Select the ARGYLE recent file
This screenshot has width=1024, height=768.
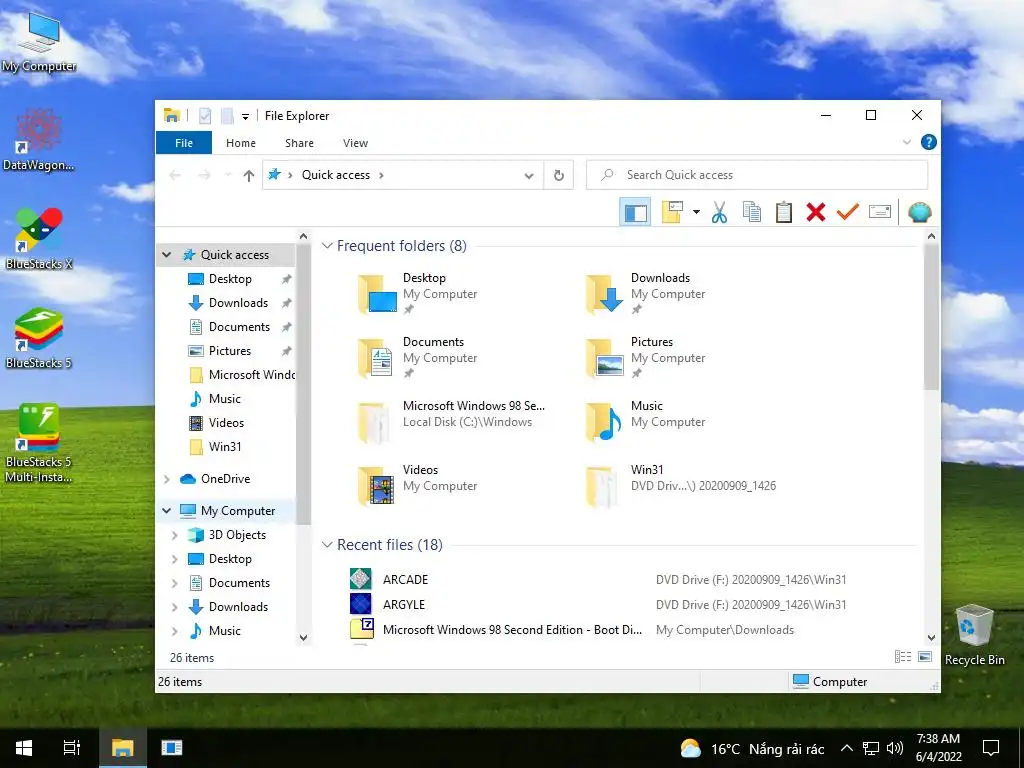click(x=404, y=605)
